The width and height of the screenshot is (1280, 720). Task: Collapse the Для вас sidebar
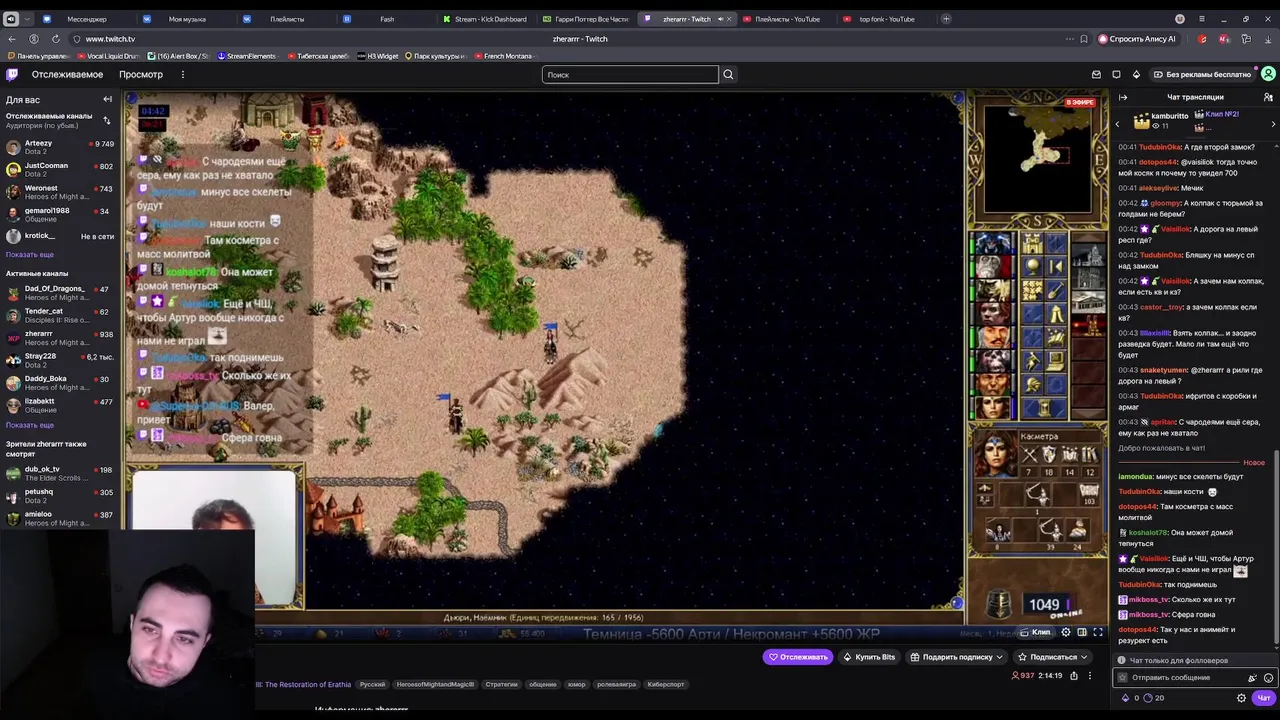[107, 99]
